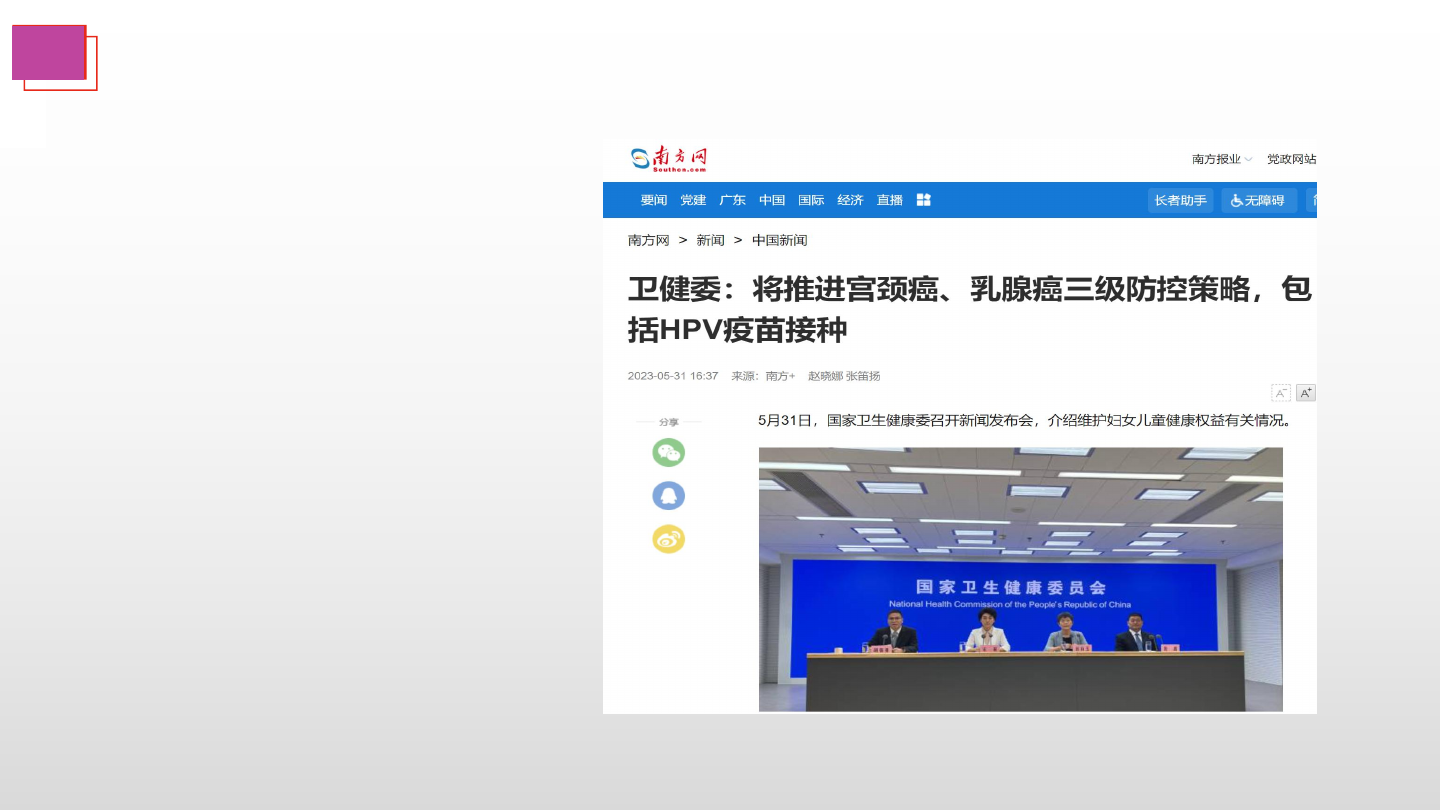
Task: Share the article to Weibo icon
Action: pos(668,539)
